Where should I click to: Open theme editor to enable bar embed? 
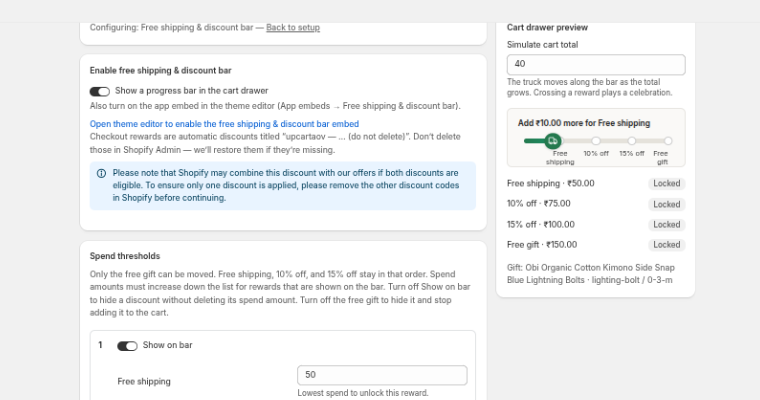pyautogui.click(x=224, y=124)
